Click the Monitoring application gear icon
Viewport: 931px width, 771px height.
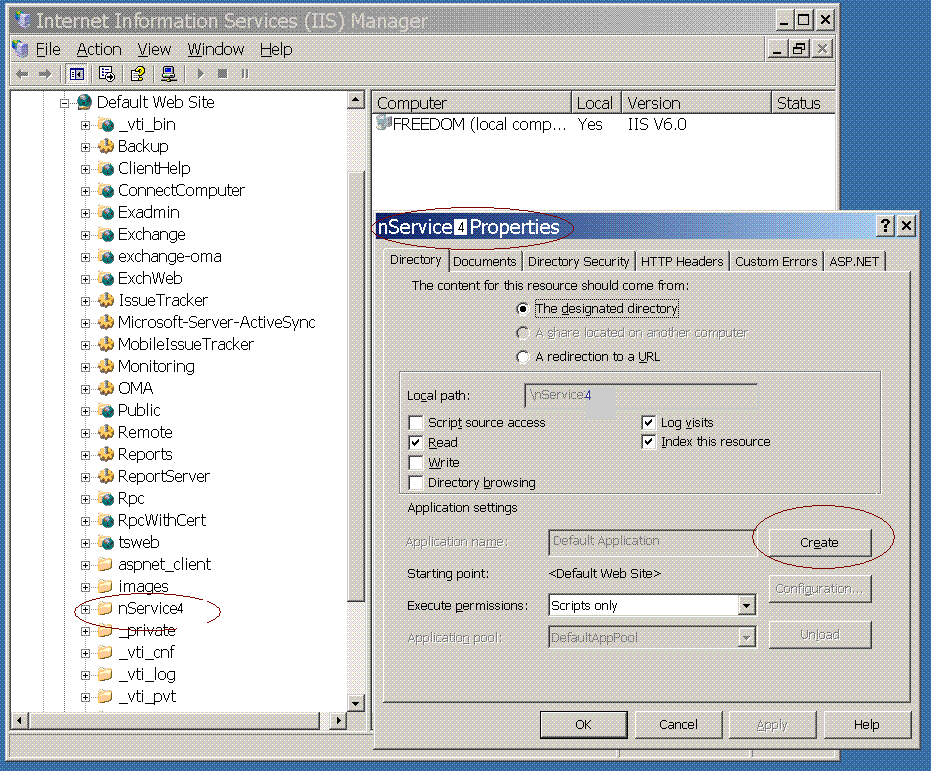pos(106,366)
